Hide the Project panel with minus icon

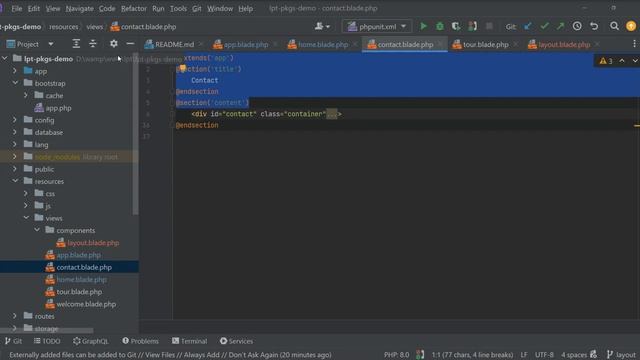point(130,44)
